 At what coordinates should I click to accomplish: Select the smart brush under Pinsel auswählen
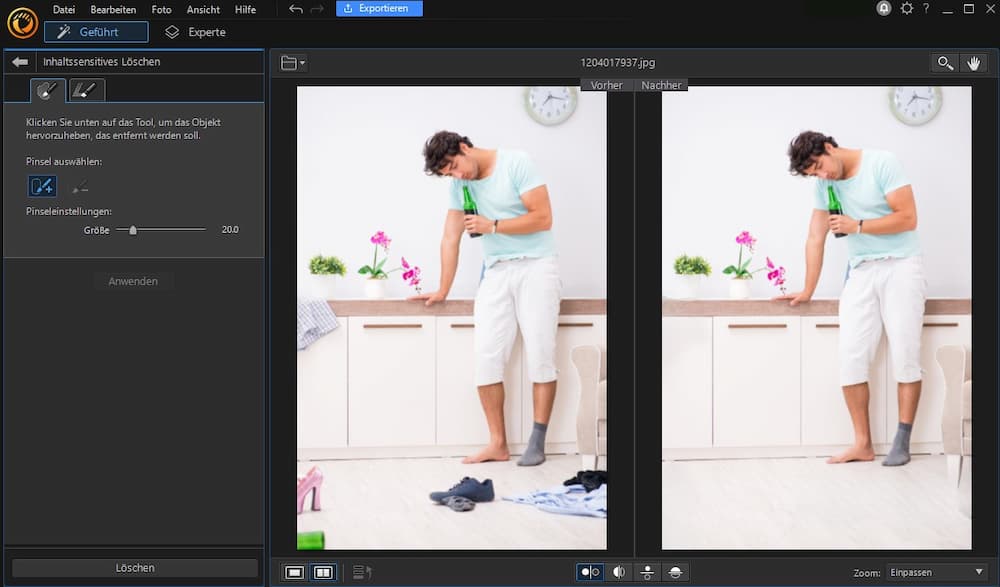click(x=42, y=186)
